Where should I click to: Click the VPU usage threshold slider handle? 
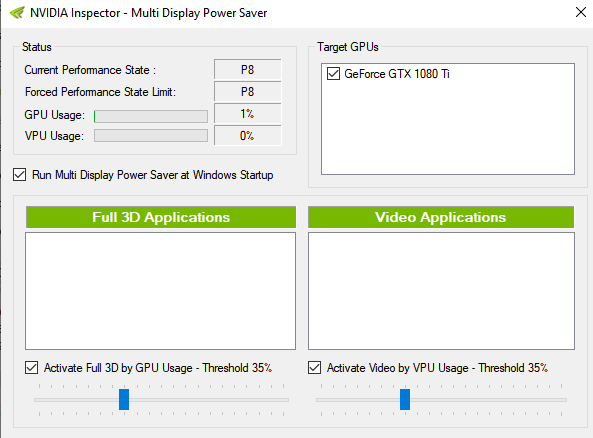tap(405, 399)
